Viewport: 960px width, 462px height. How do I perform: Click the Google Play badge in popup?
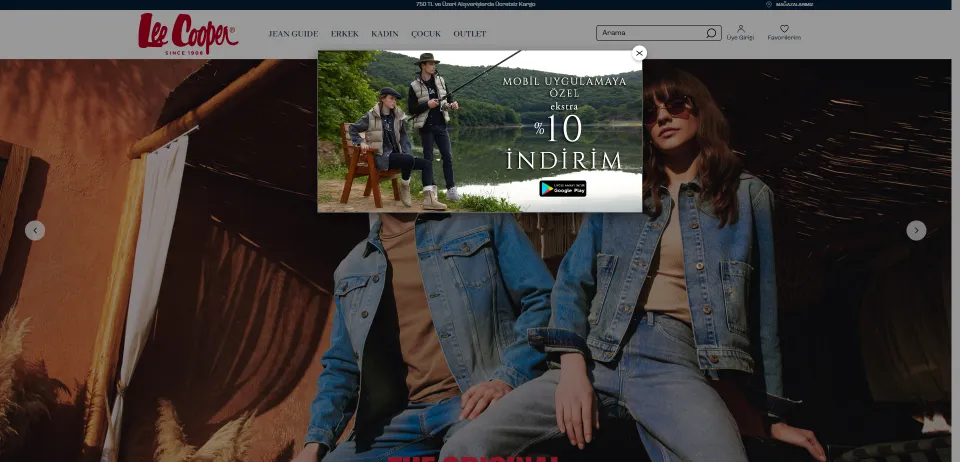tap(563, 188)
